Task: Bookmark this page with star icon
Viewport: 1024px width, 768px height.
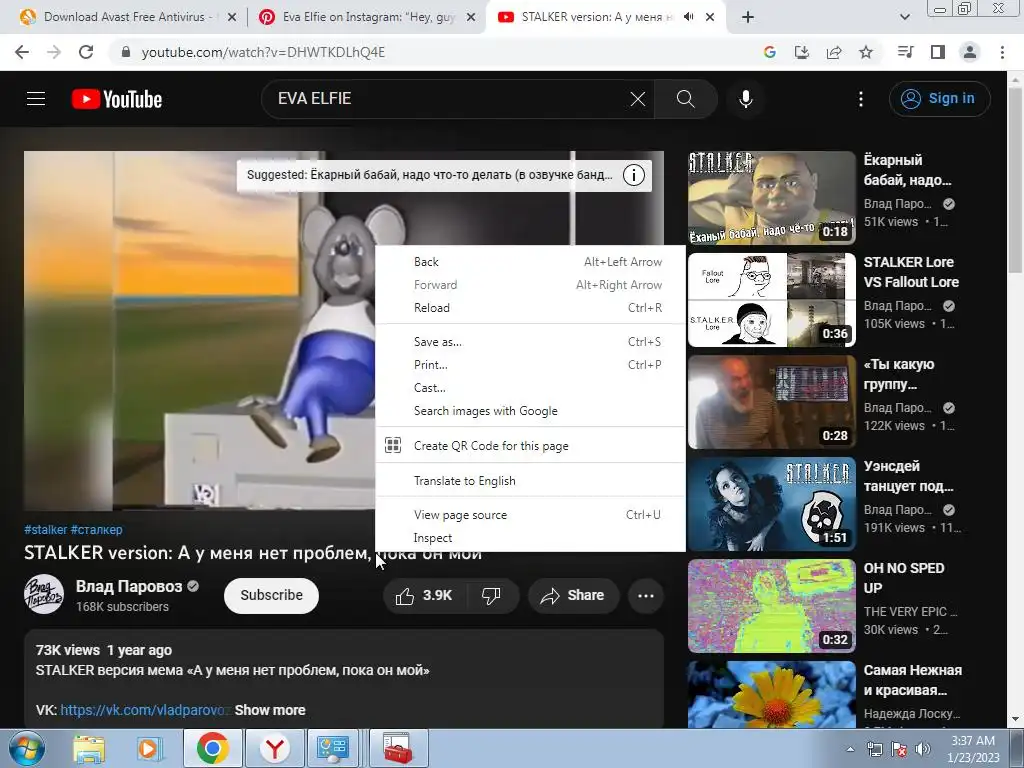Action: 866,52
